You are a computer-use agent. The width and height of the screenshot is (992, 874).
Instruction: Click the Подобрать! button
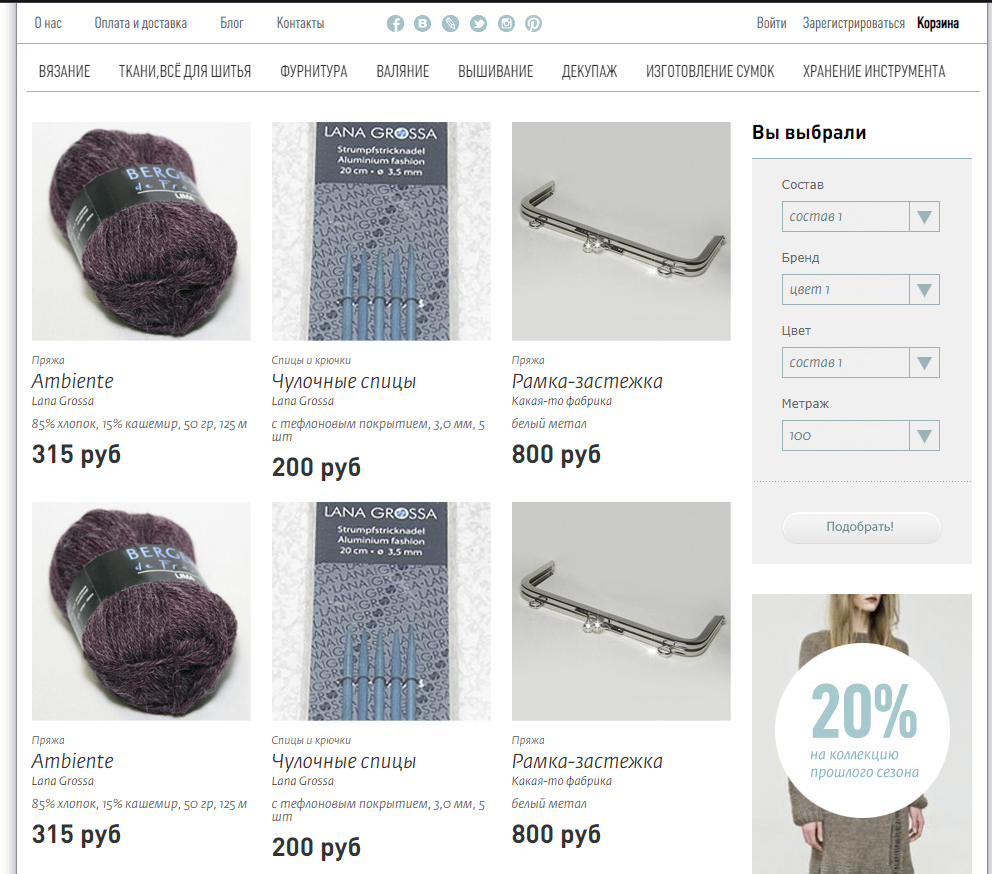861,527
